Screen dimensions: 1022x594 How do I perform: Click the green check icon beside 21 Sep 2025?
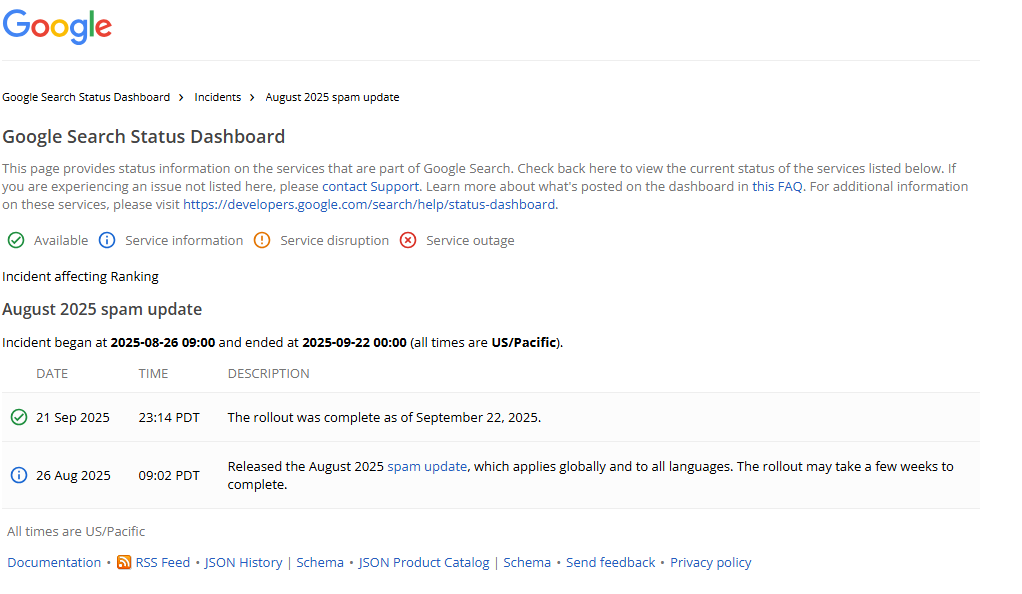[x=18, y=417]
